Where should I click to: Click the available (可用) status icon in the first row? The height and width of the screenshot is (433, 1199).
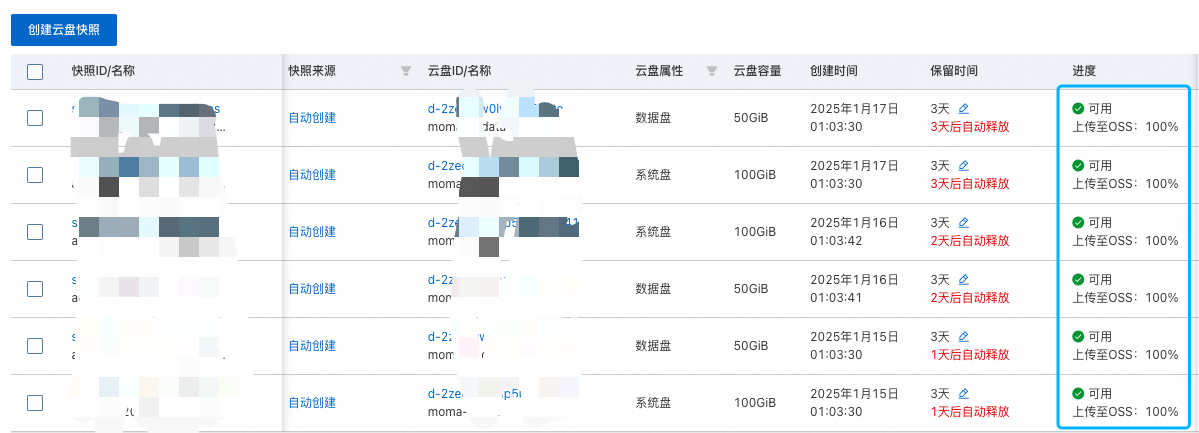[x=1078, y=108]
